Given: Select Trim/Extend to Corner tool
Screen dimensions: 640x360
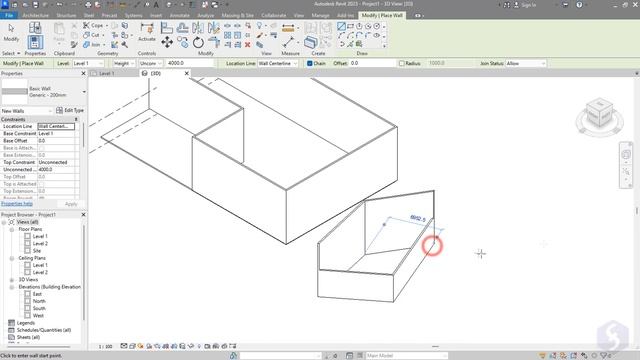Looking at the screenshot, I should (213, 42).
